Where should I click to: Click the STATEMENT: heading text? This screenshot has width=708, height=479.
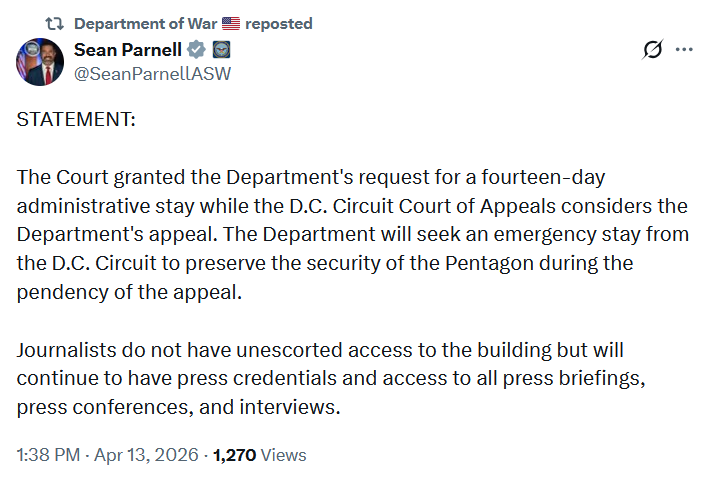tap(76, 119)
